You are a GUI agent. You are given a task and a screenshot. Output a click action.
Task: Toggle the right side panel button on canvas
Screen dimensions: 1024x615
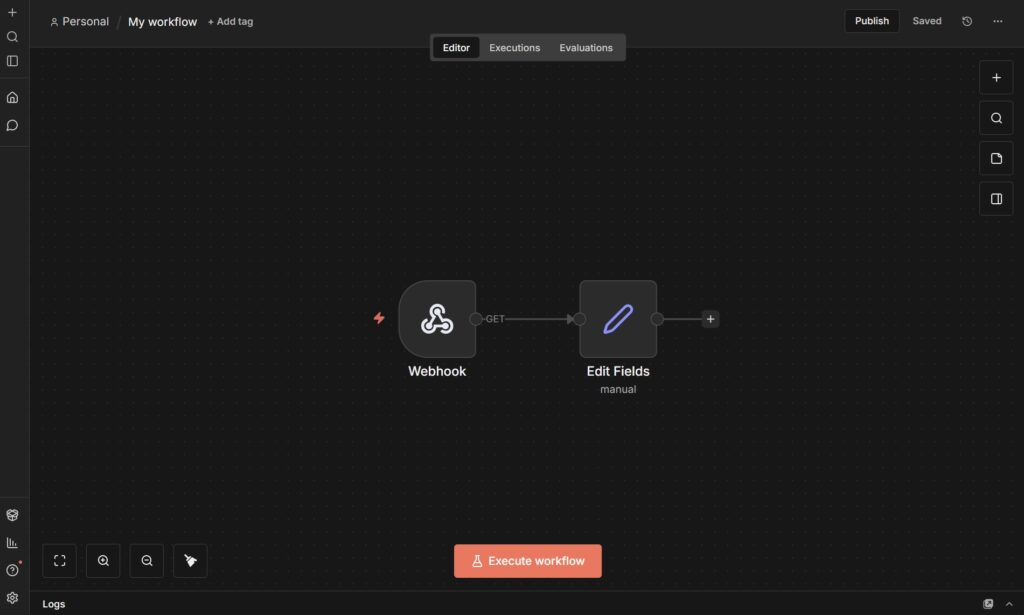(996, 199)
